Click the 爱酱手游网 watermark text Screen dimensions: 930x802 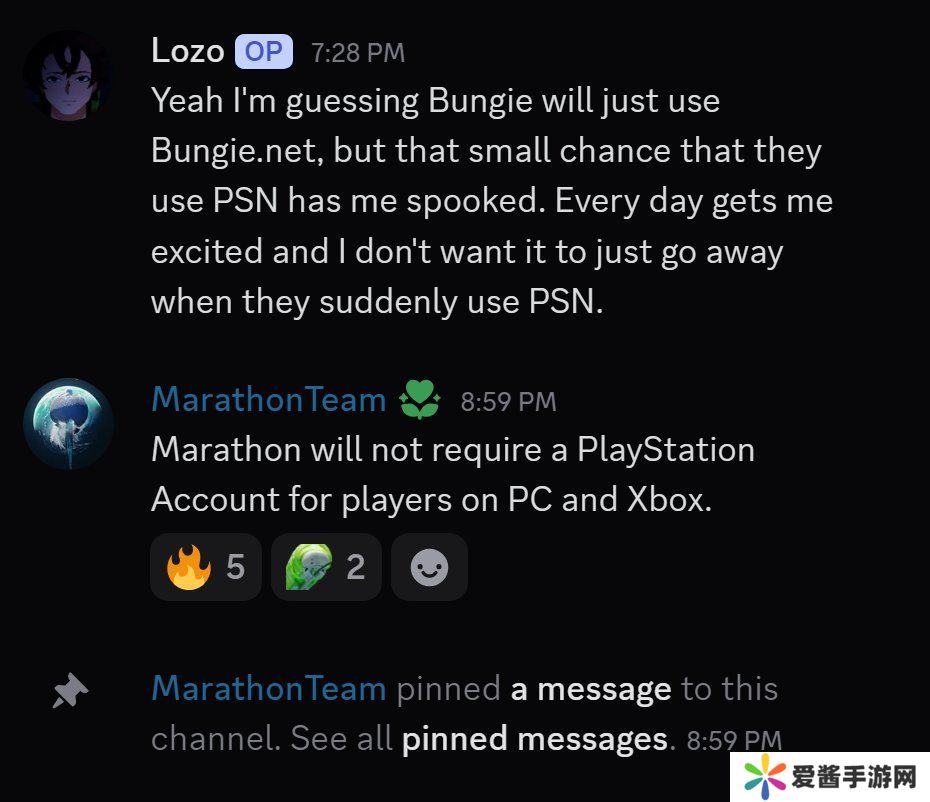(854, 777)
